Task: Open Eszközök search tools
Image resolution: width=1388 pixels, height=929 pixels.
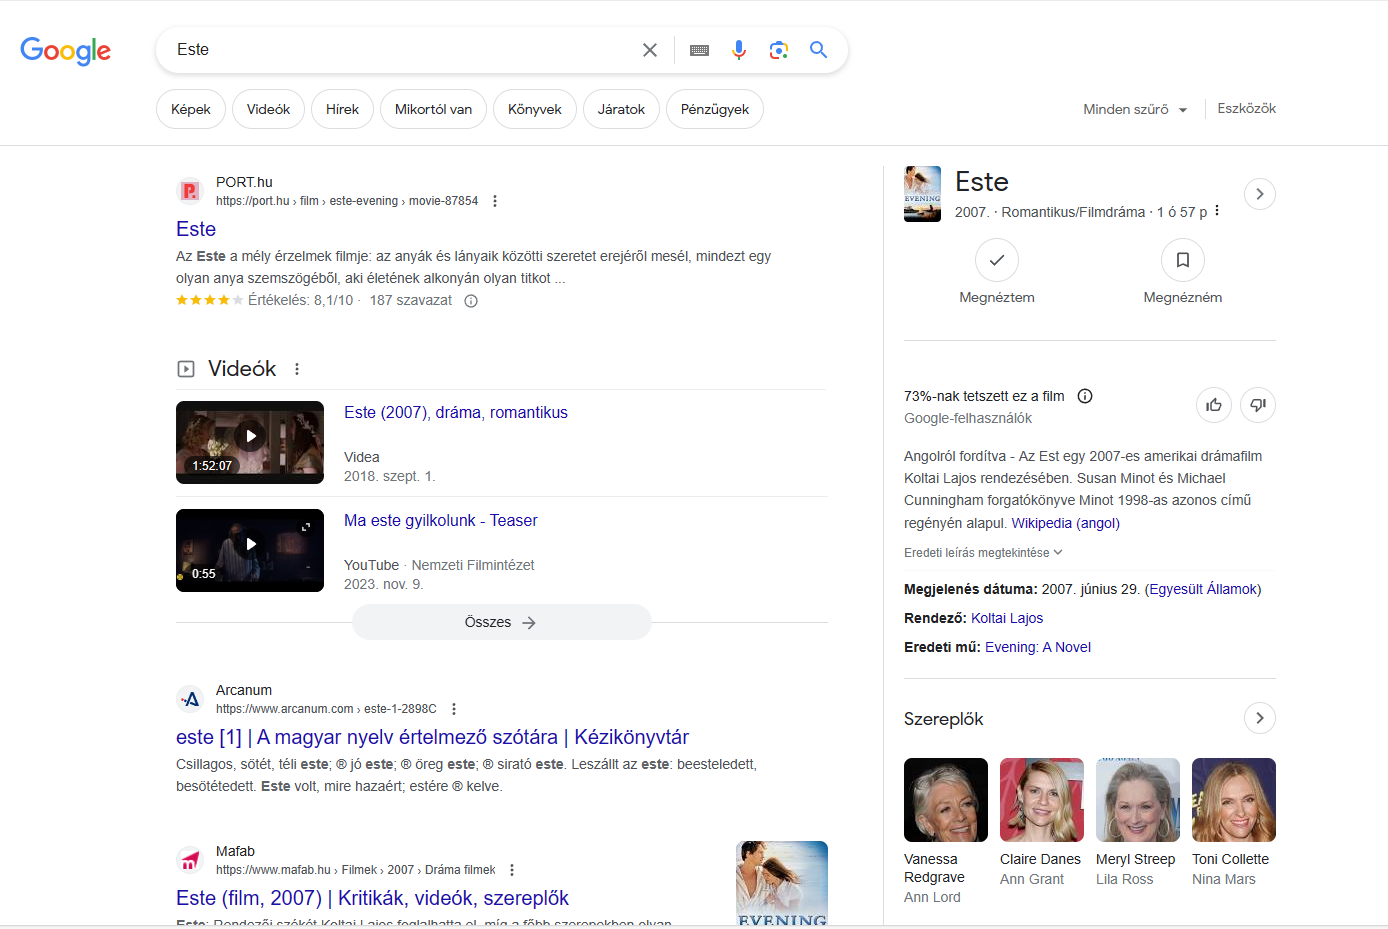Action: pos(1247,108)
